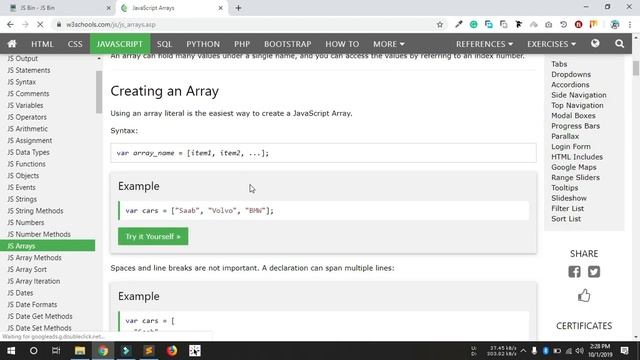The image size is (640, 360).
Task: Click the camera screenshot extension icon
Action: (x=549, y=25)
